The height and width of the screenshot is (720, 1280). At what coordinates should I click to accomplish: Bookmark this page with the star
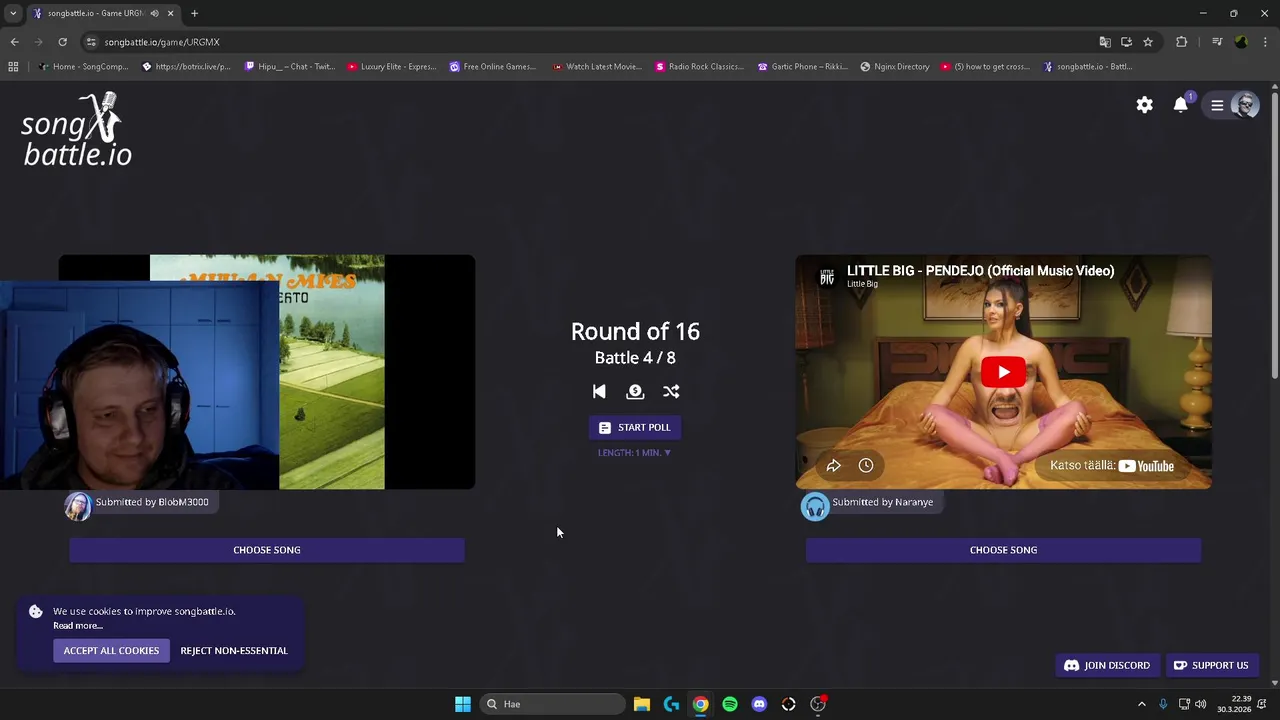pos(1148,42)
